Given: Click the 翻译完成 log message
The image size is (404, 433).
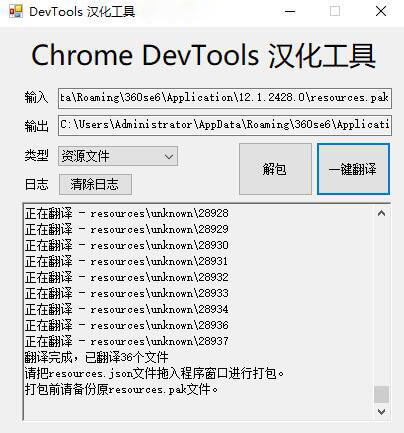Looking at the screenshot, I should pos(97,357).
